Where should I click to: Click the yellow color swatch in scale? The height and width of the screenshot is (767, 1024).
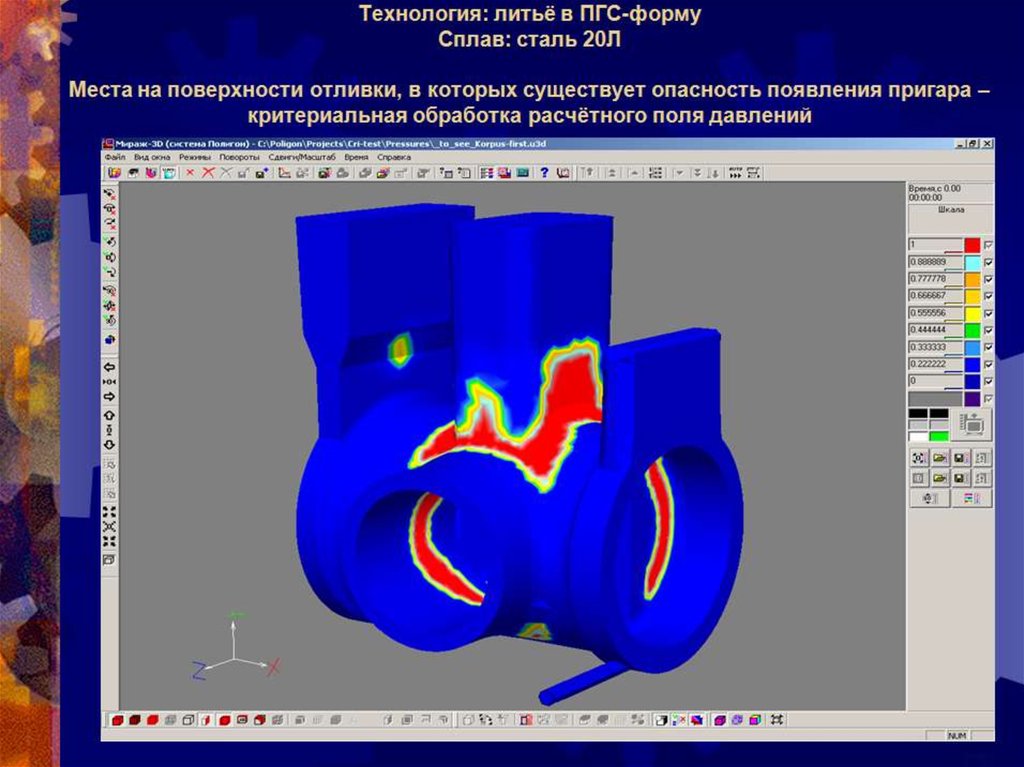tap(972, 313)
